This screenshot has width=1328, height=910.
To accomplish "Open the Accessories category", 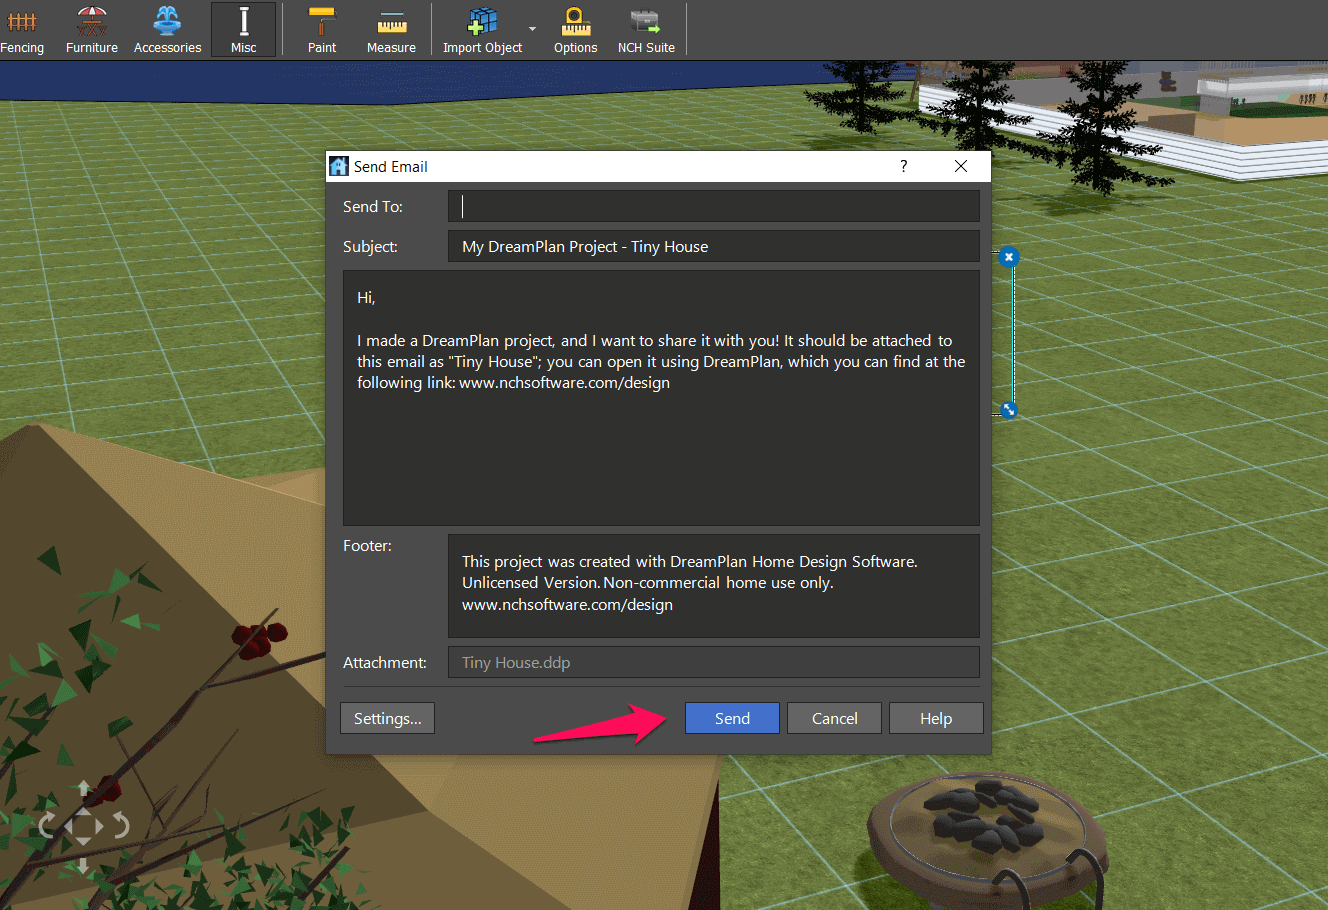I will click(167, 30).
